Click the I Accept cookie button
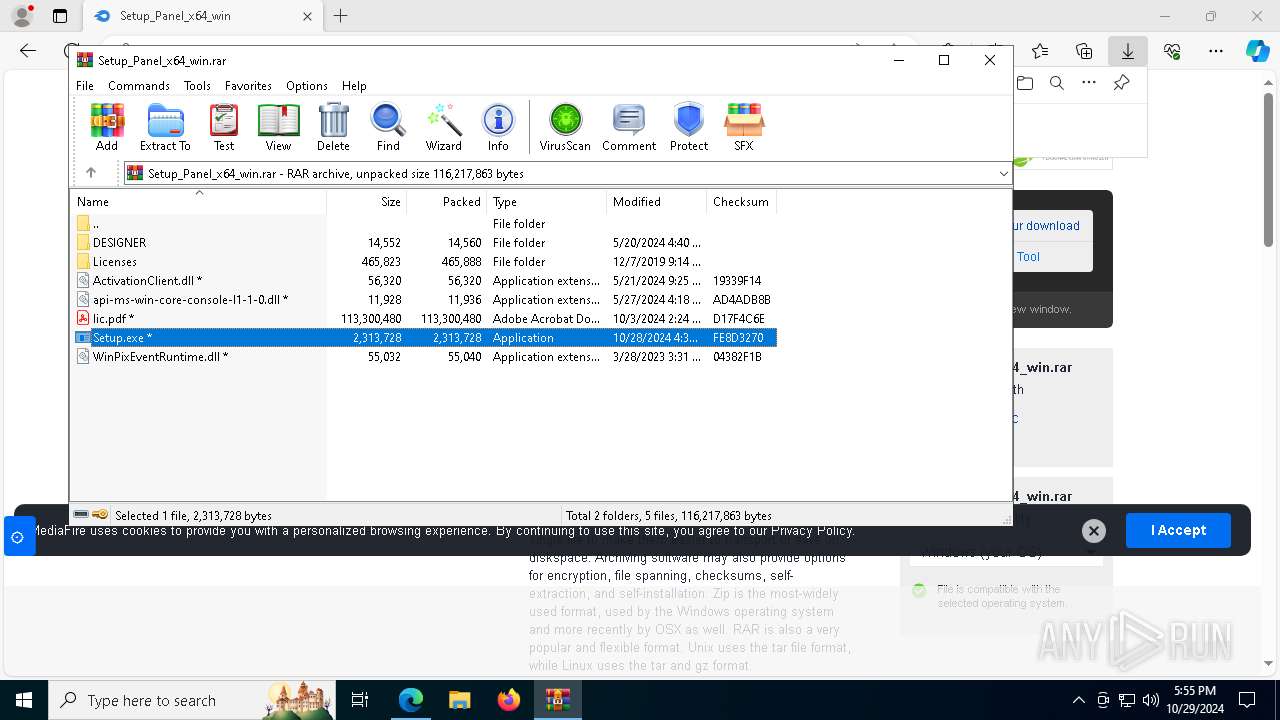Image resolution: width=1280 pixels, height=720 pixels. (x=1178, y=530)
